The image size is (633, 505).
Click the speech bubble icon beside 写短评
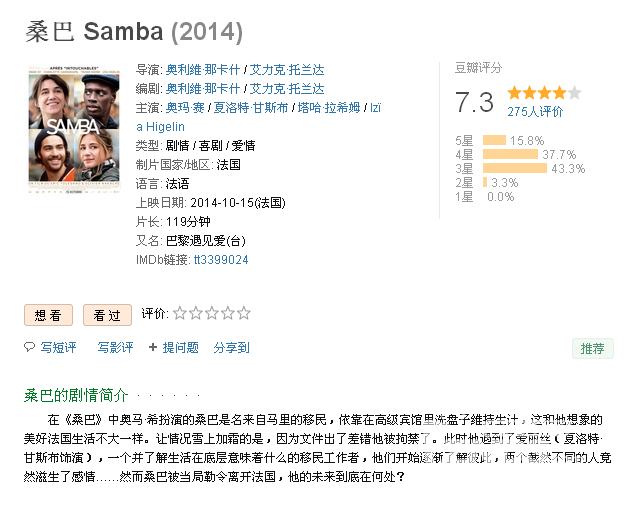(x=29, y=347)
